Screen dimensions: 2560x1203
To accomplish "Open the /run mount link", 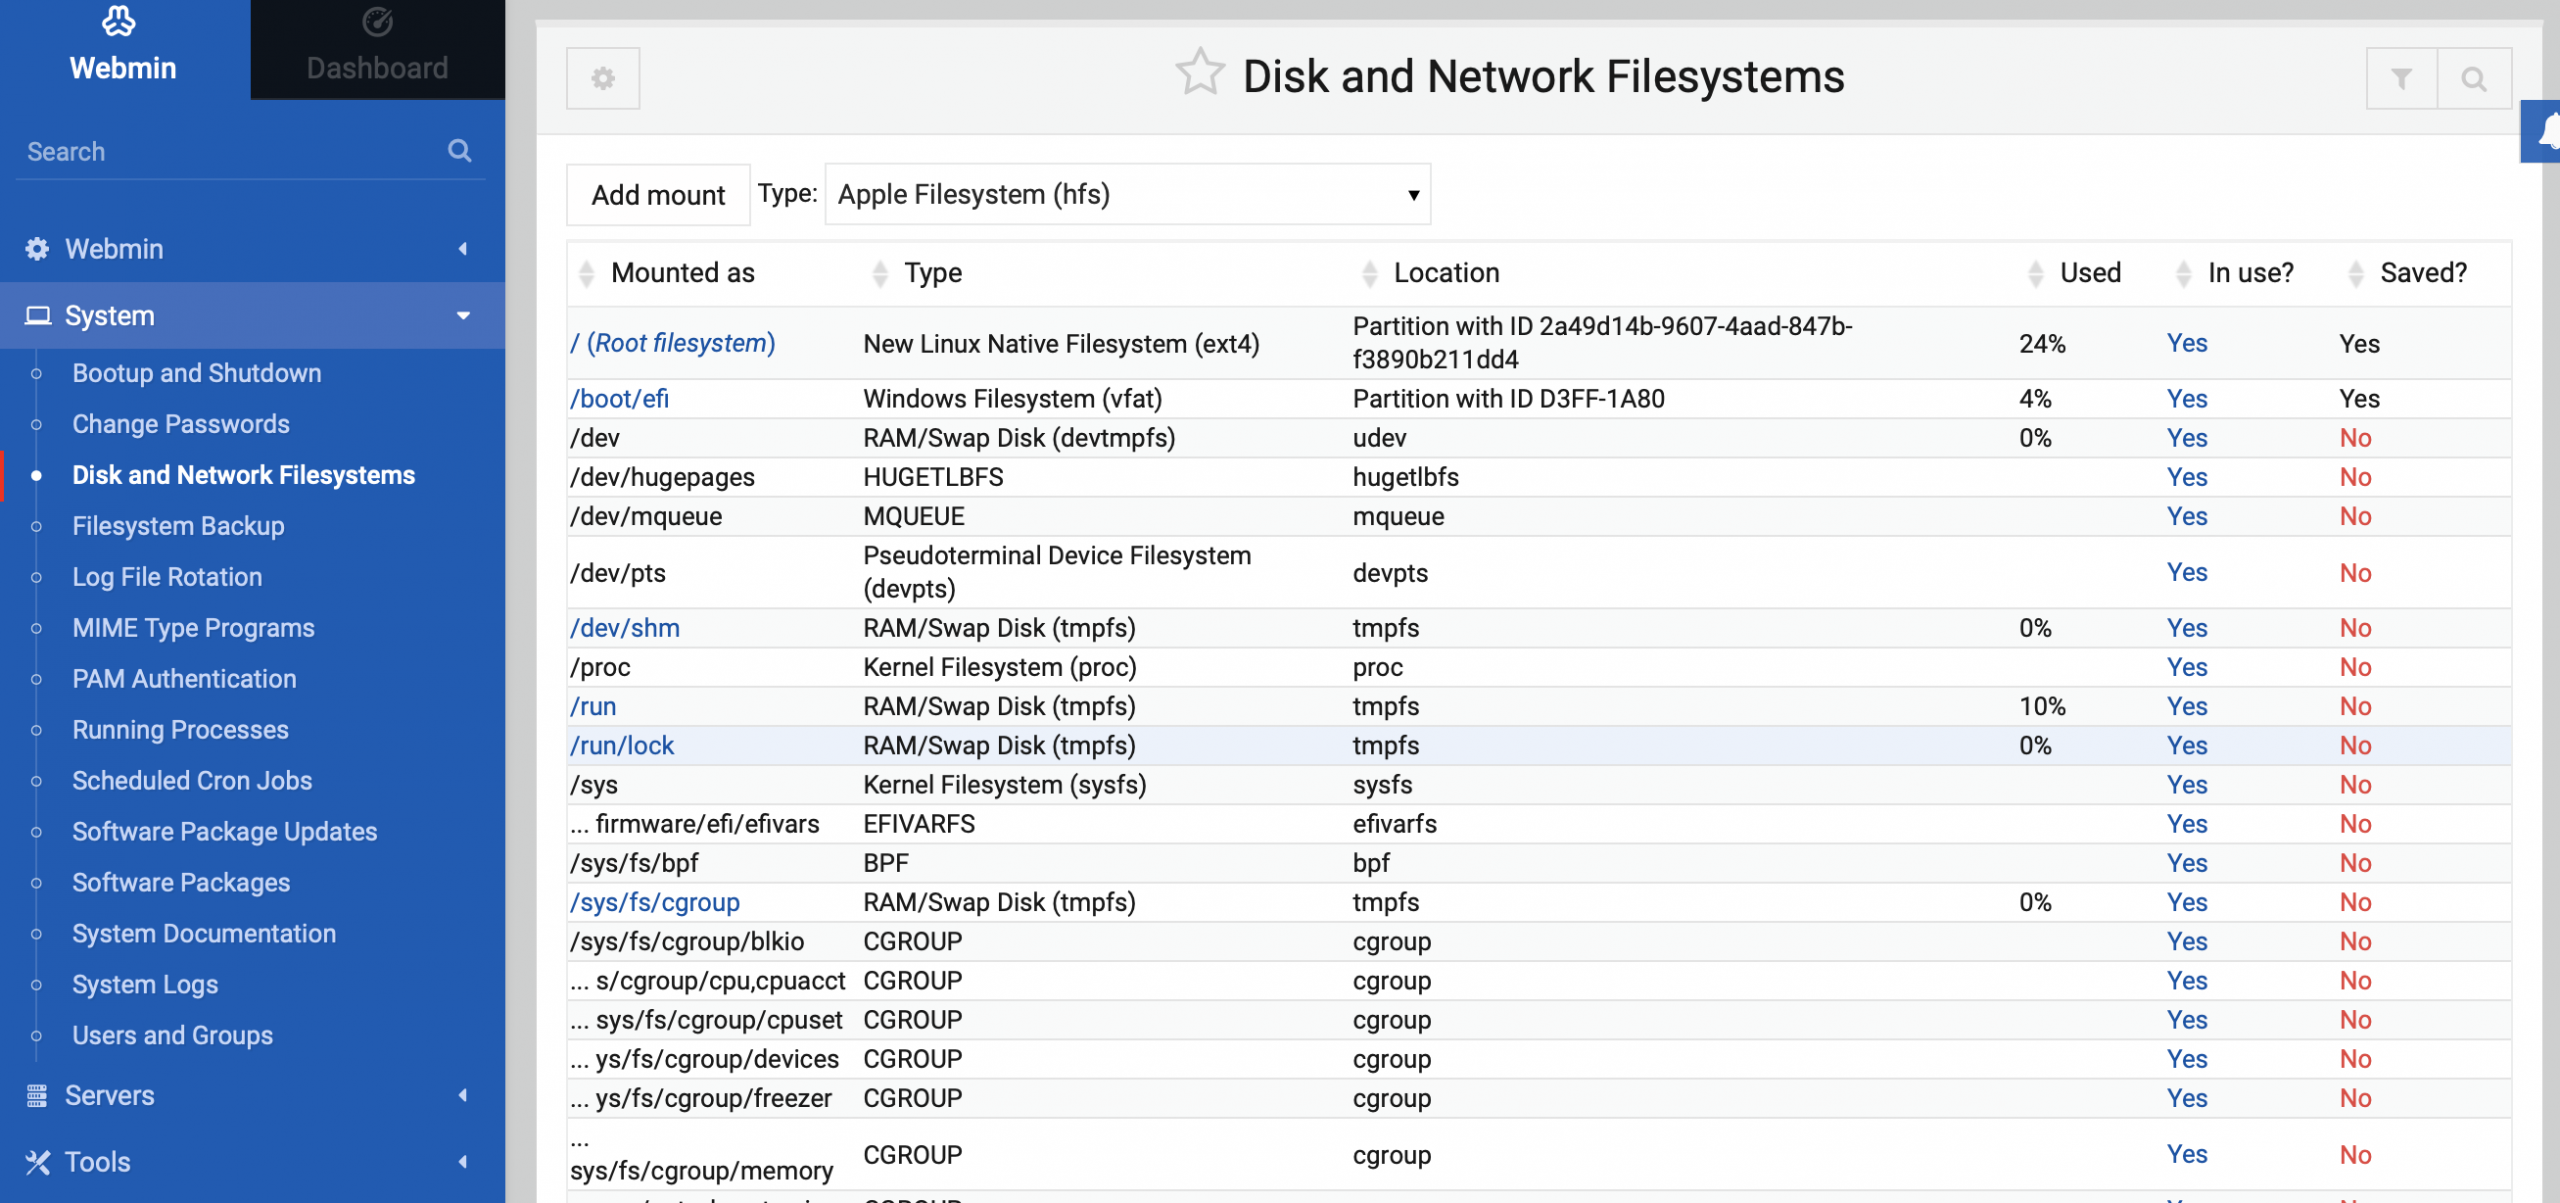I will point(593,706).
